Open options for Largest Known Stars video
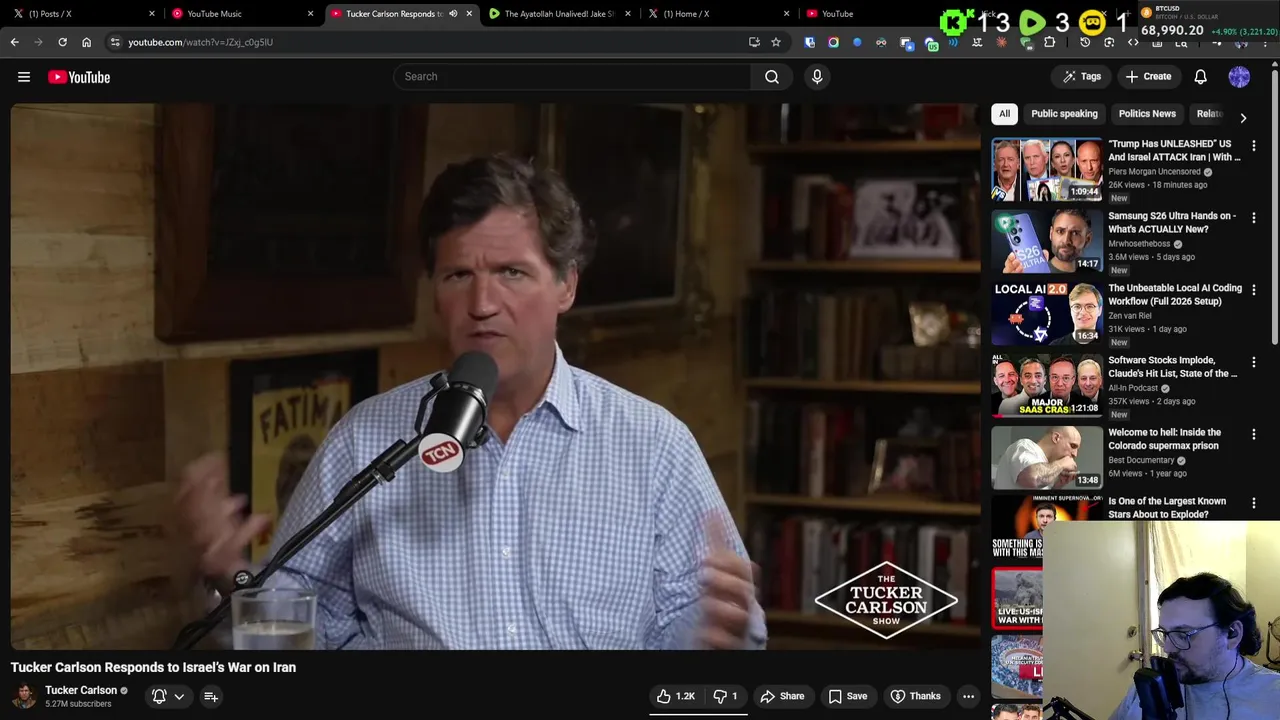1280x720 pixels. tap(1254, 503)
